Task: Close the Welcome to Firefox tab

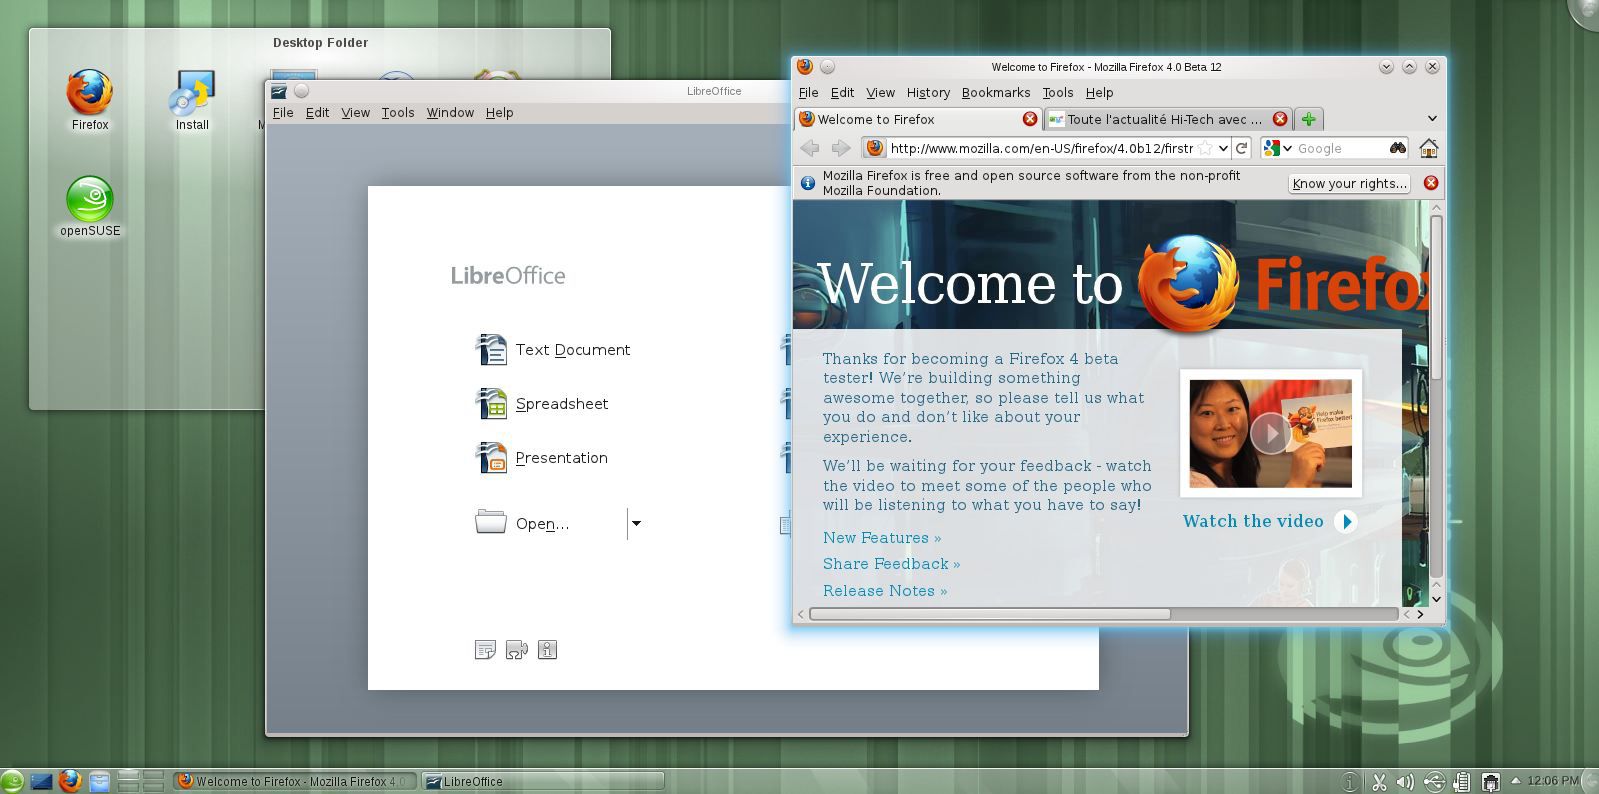Action: [1029, 119]
